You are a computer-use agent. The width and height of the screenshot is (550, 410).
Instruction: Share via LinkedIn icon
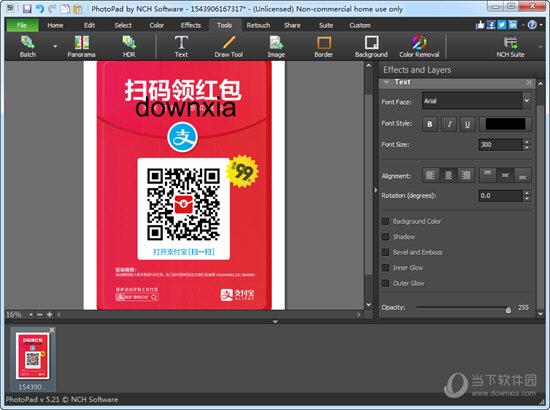click(513, 25)
